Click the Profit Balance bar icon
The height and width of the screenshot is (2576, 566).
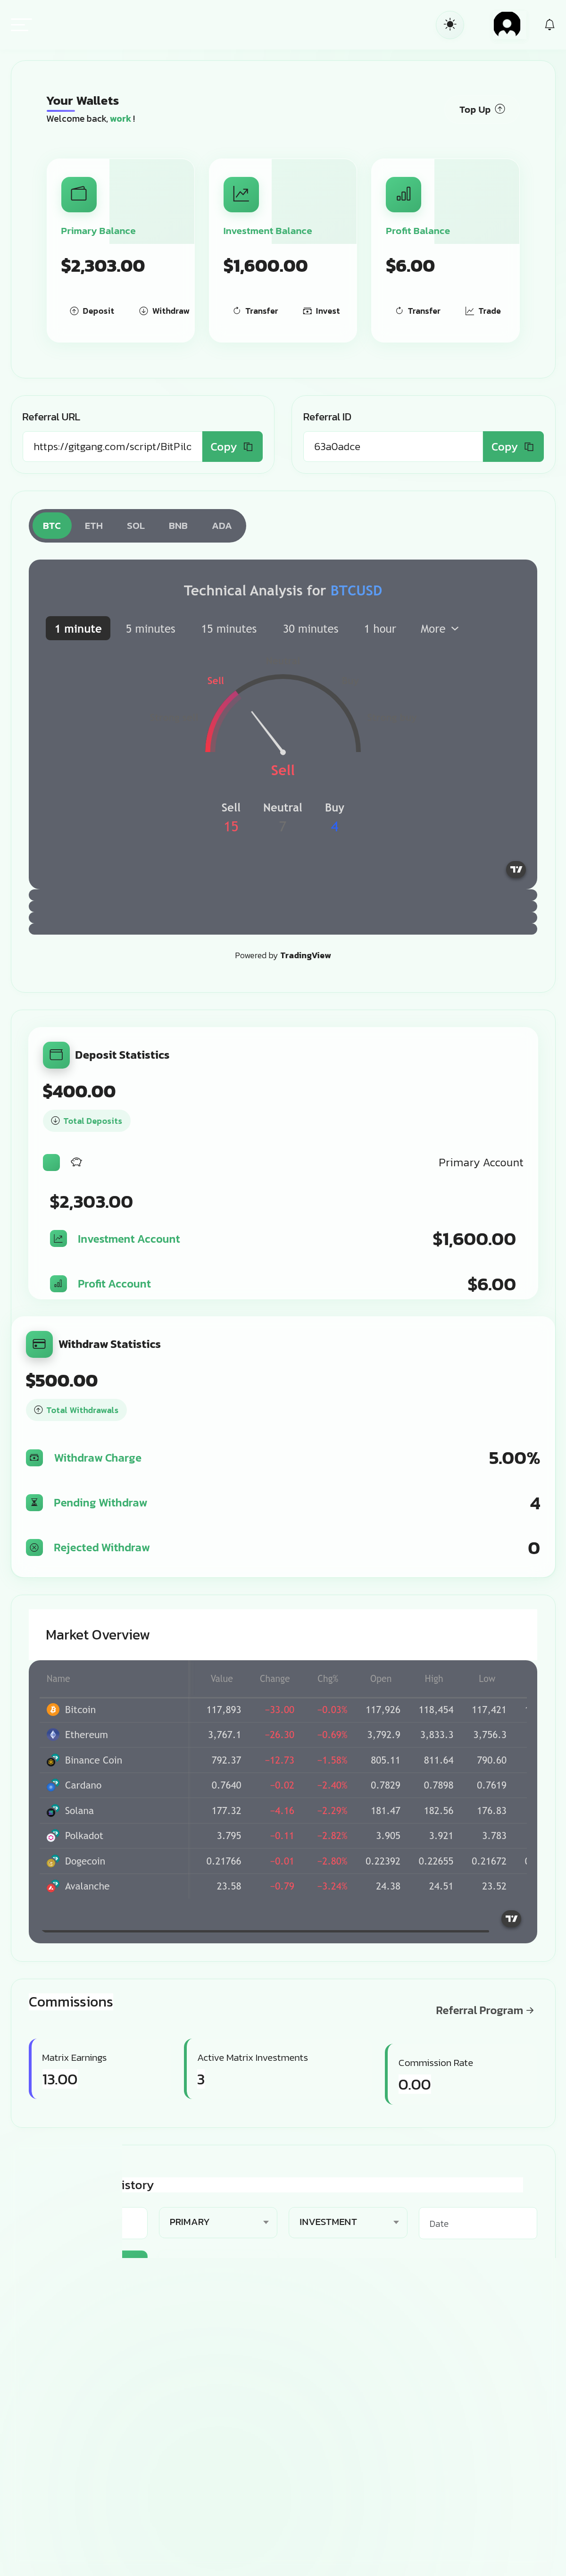click(403, 194)
